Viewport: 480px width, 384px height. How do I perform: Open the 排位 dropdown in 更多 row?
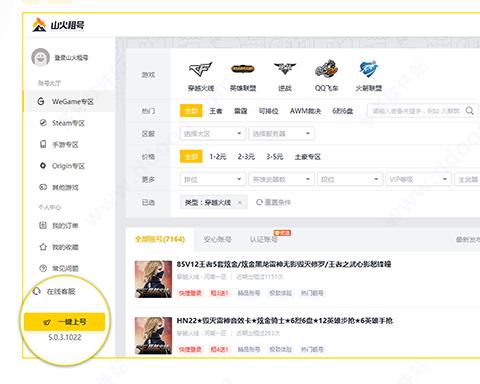(x=213, y=179)
